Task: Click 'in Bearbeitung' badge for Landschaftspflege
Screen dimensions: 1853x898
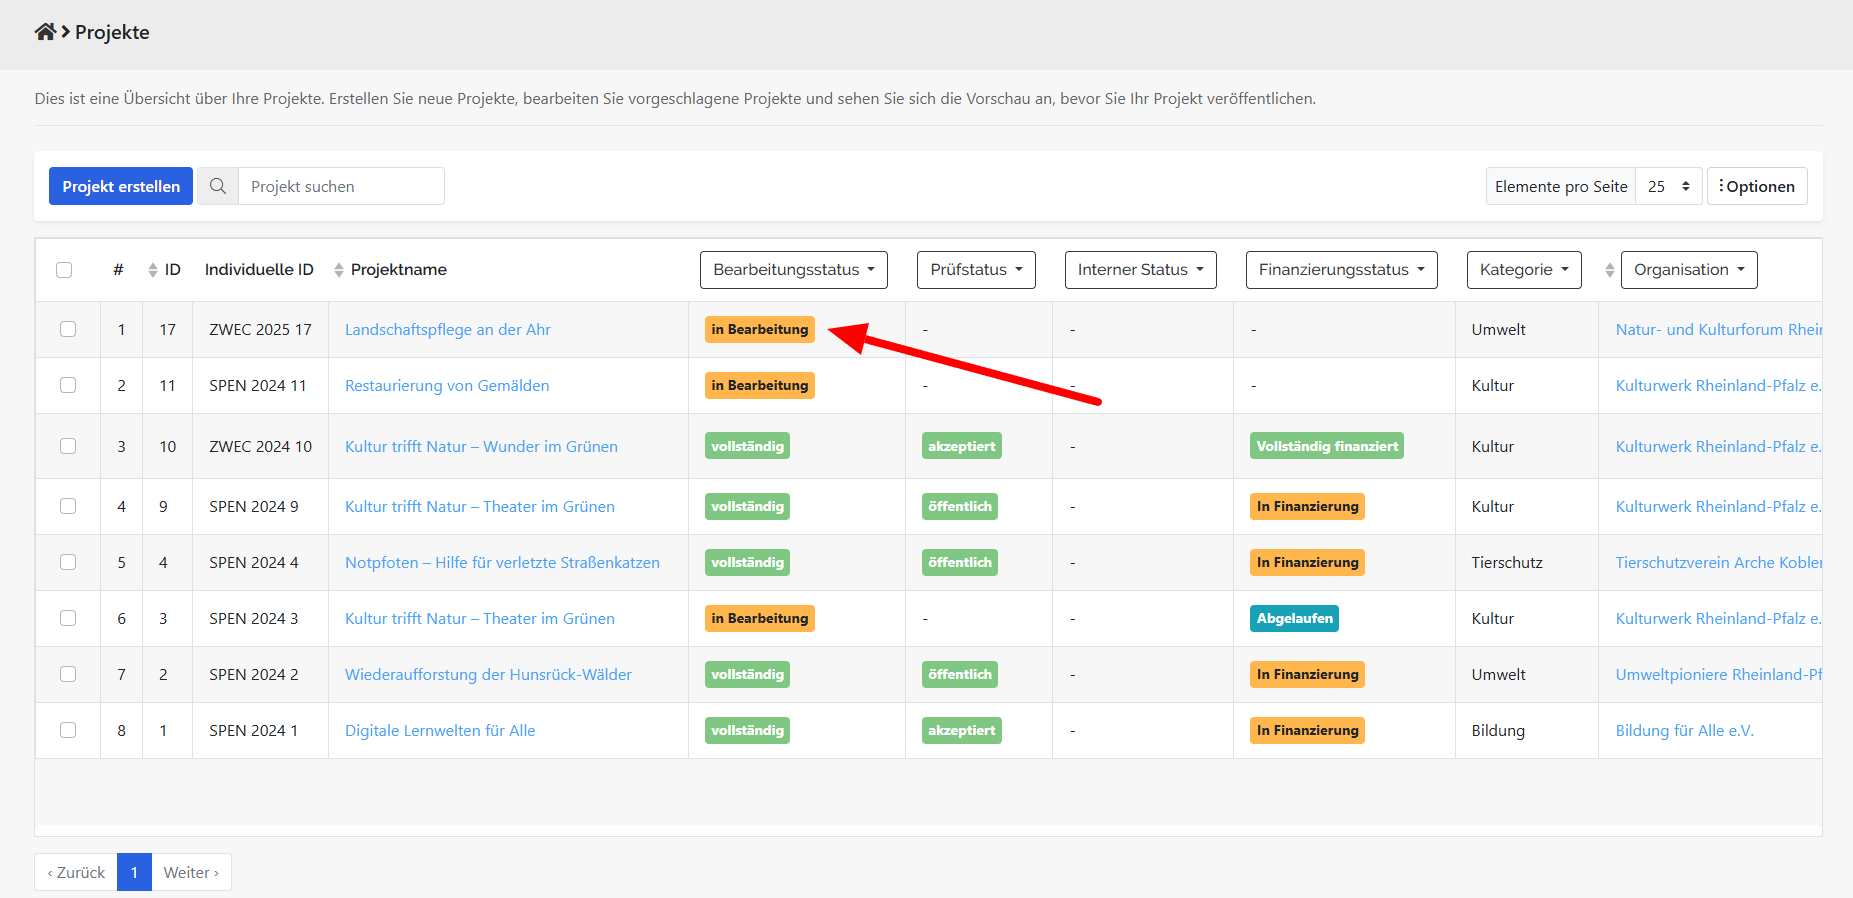Action: coord(759,330)
